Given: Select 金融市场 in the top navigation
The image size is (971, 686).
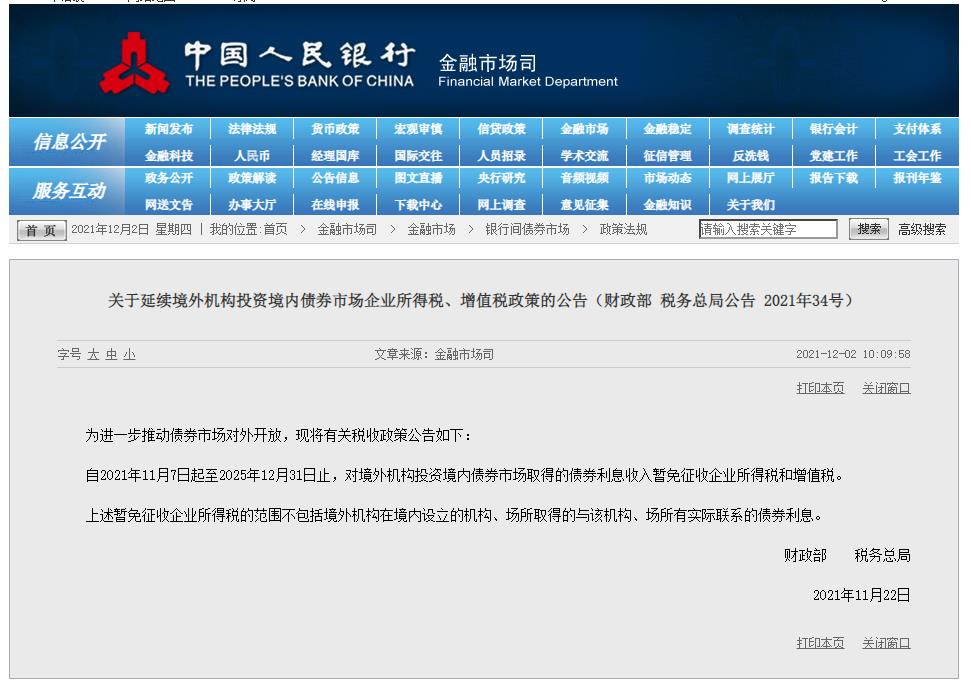Looking at the screenshot, I should click(x=584, y=128).
